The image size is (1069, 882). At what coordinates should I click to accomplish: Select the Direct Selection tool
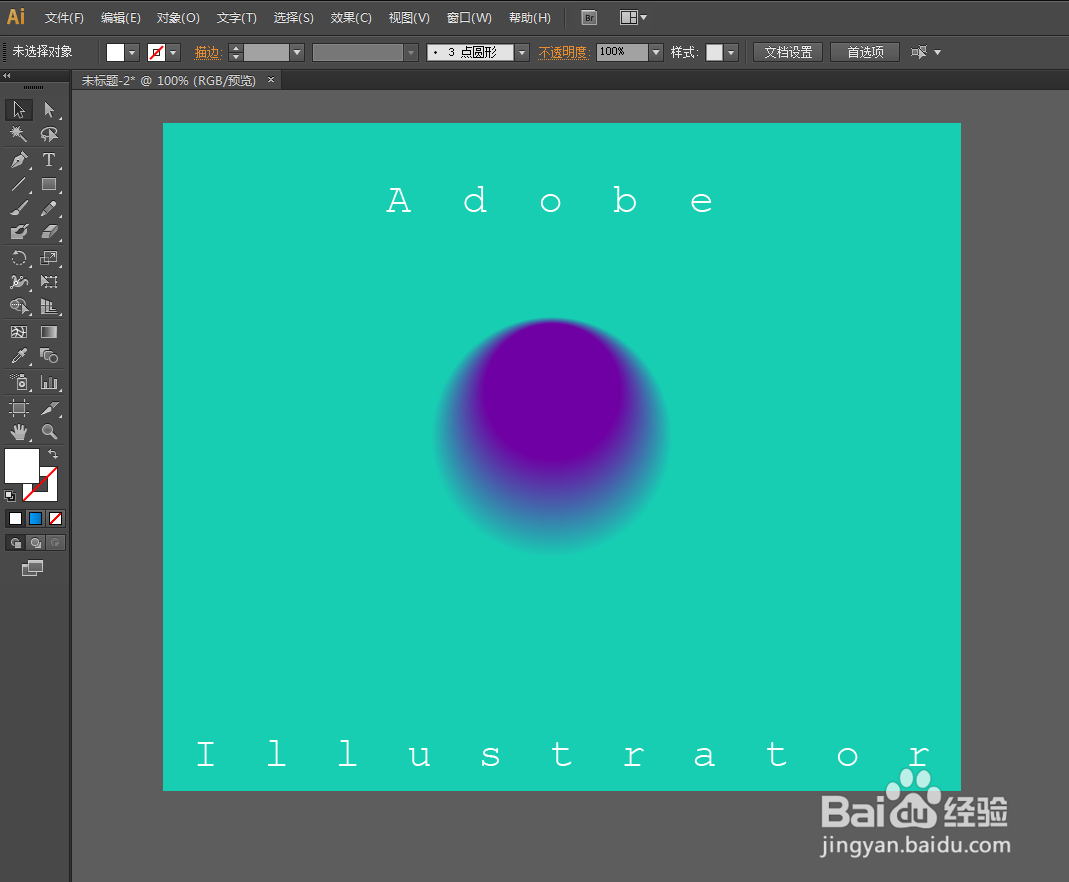pyautogui.click(x=48, y=109)
